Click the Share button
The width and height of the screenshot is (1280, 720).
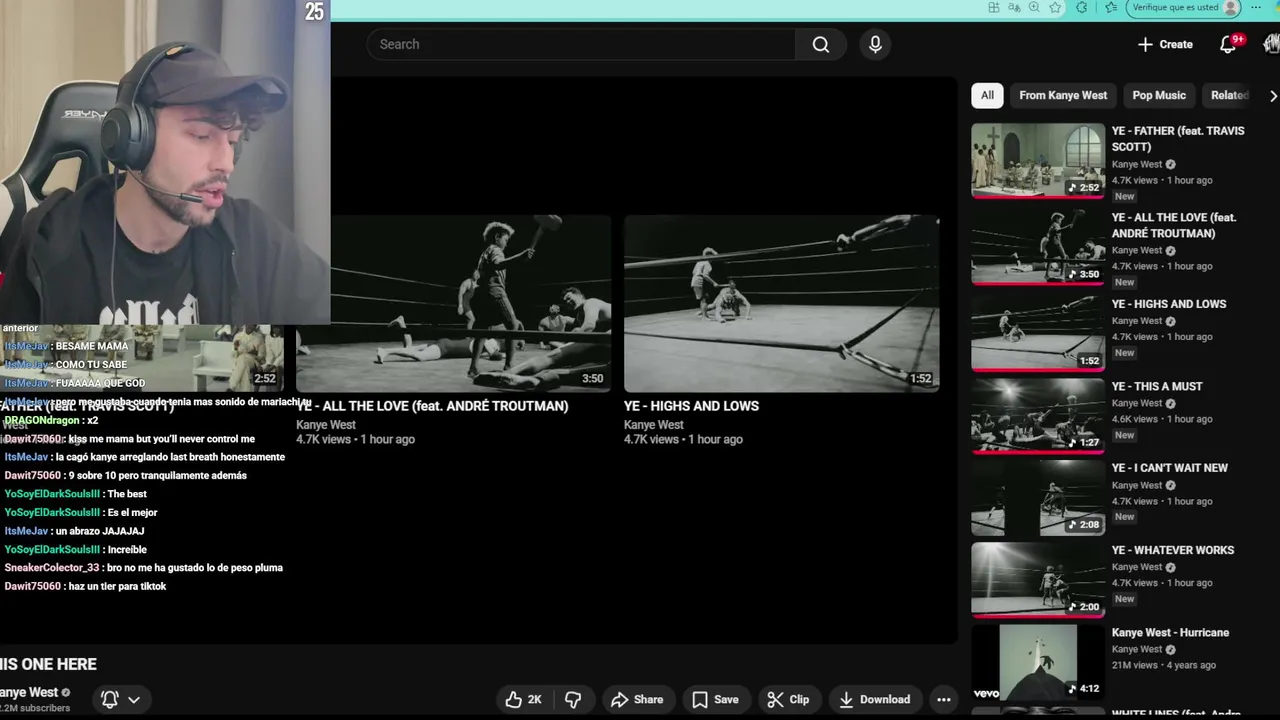(637, 699)
